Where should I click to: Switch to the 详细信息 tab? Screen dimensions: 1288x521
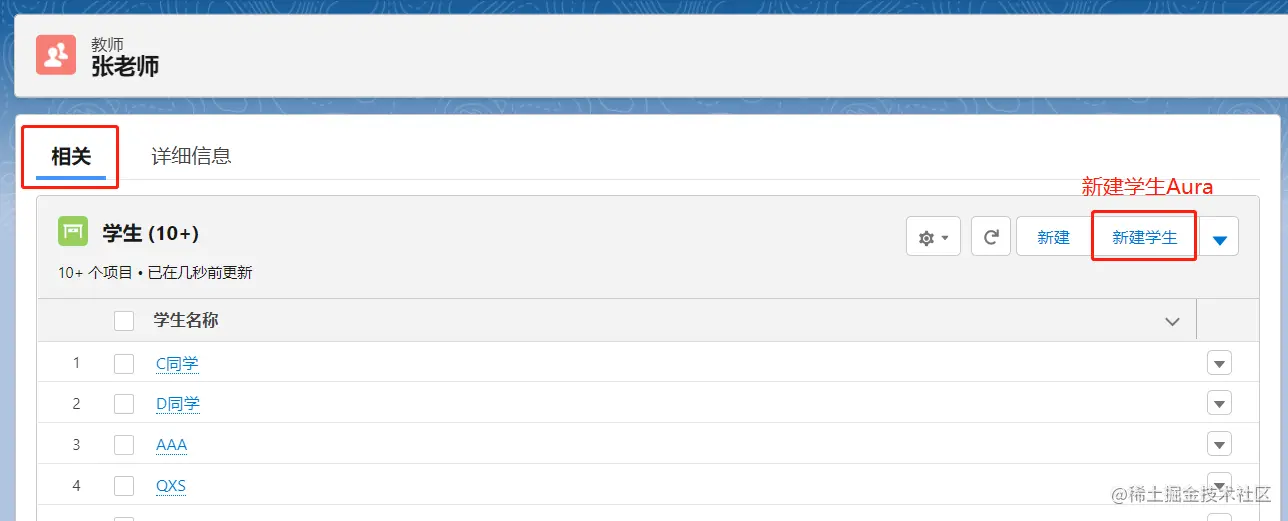pyautogui.click(x=191, y=156)
